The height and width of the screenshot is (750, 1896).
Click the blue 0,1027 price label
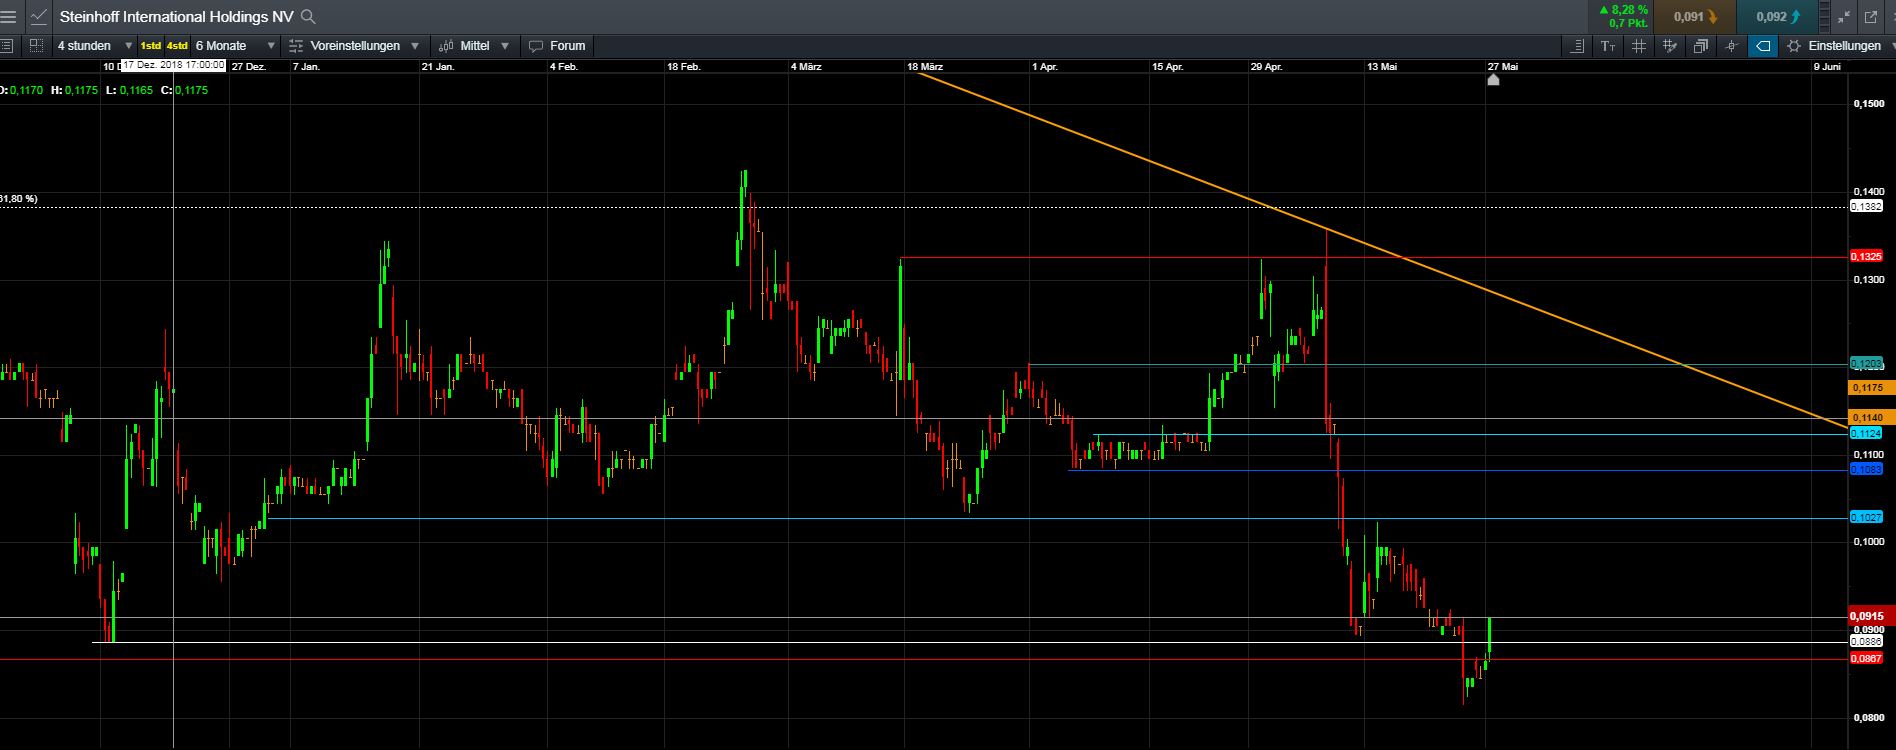[1867, 517]
